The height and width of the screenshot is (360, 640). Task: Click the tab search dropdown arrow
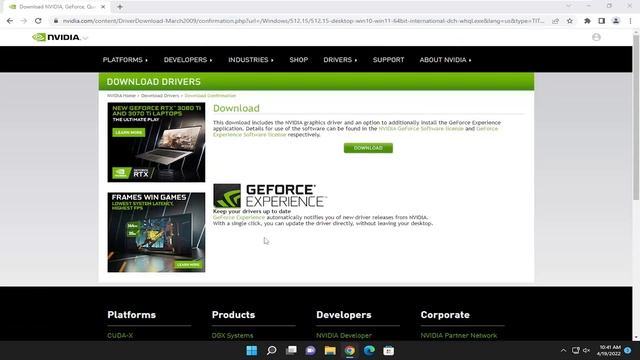click(x=569, y=6)
